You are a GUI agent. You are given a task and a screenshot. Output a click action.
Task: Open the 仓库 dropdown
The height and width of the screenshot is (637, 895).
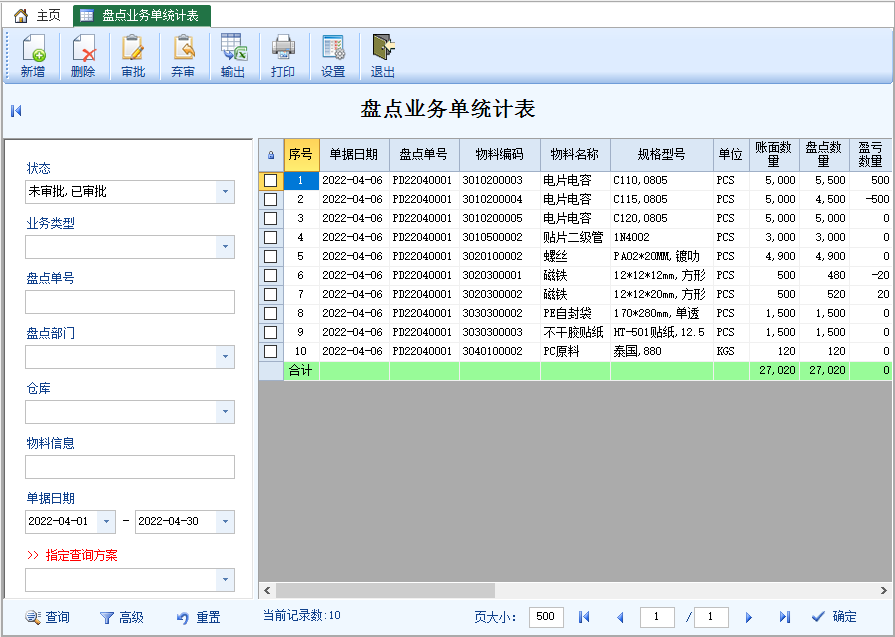click(225, 412)
